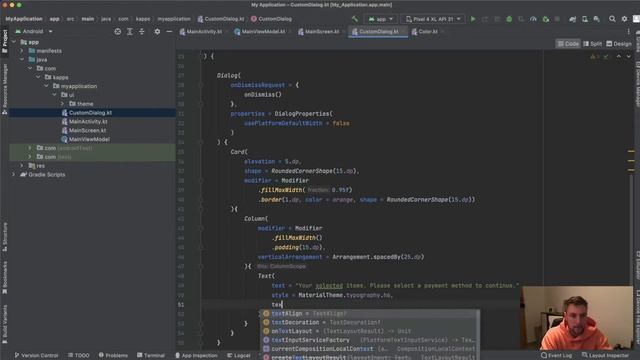640x360 pixels.
Task: Open the Project tool window sidebar tab
Action: click(x=4, y=41)
